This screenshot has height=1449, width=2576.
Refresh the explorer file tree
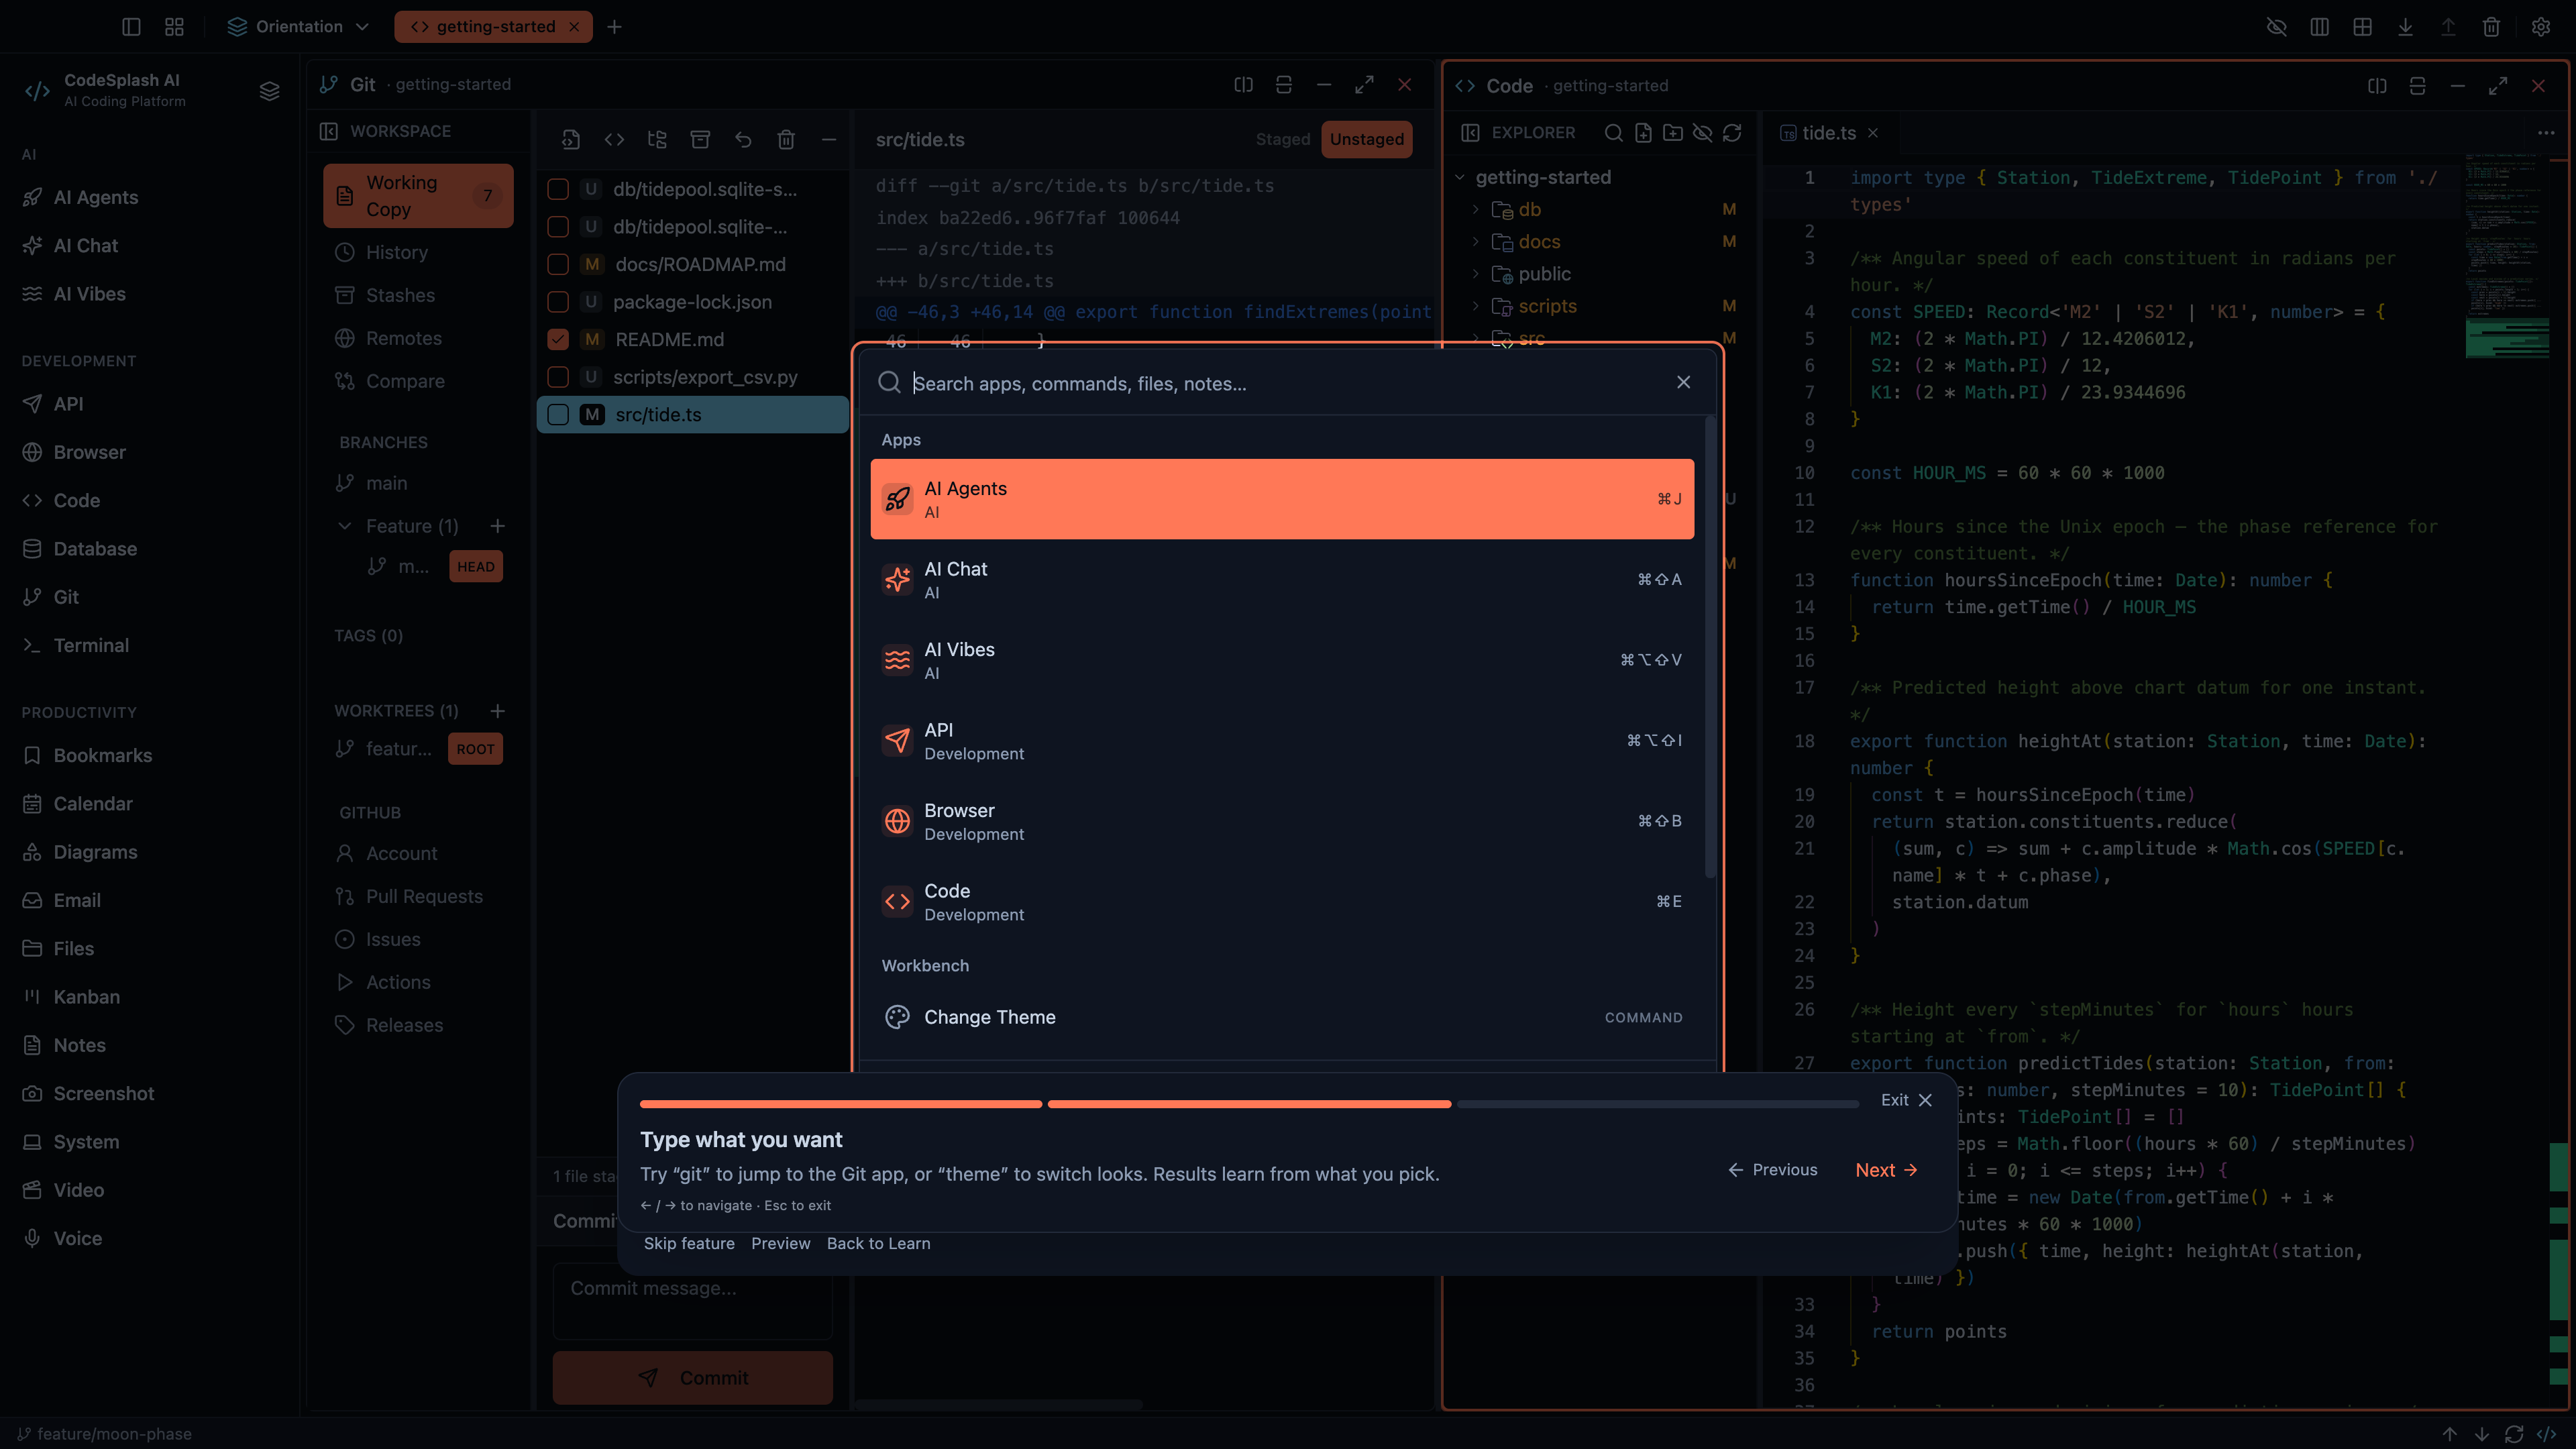coord(1732,133)
